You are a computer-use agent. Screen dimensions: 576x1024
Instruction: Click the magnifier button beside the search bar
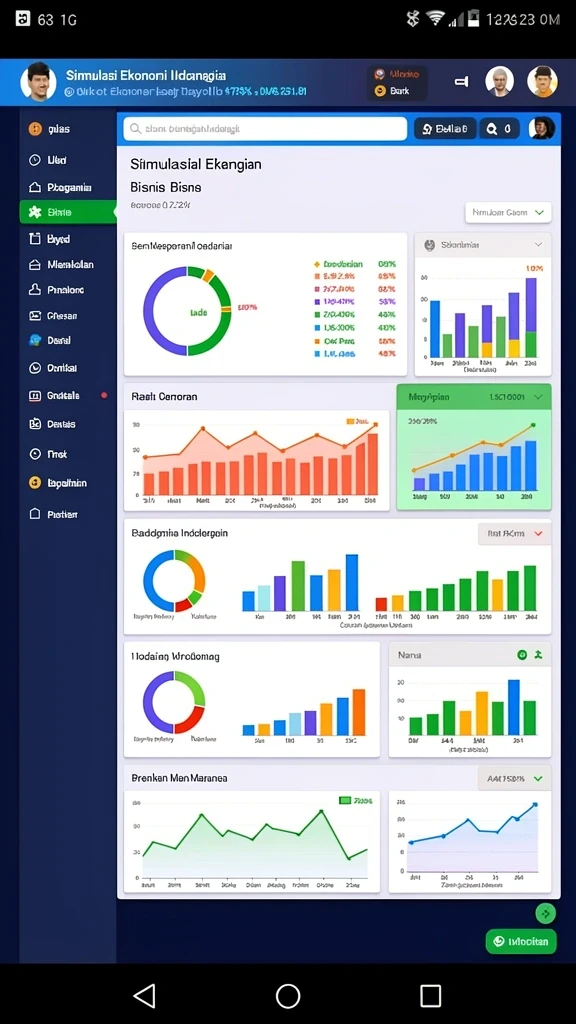pyautogui.click(x=500, y=129)
